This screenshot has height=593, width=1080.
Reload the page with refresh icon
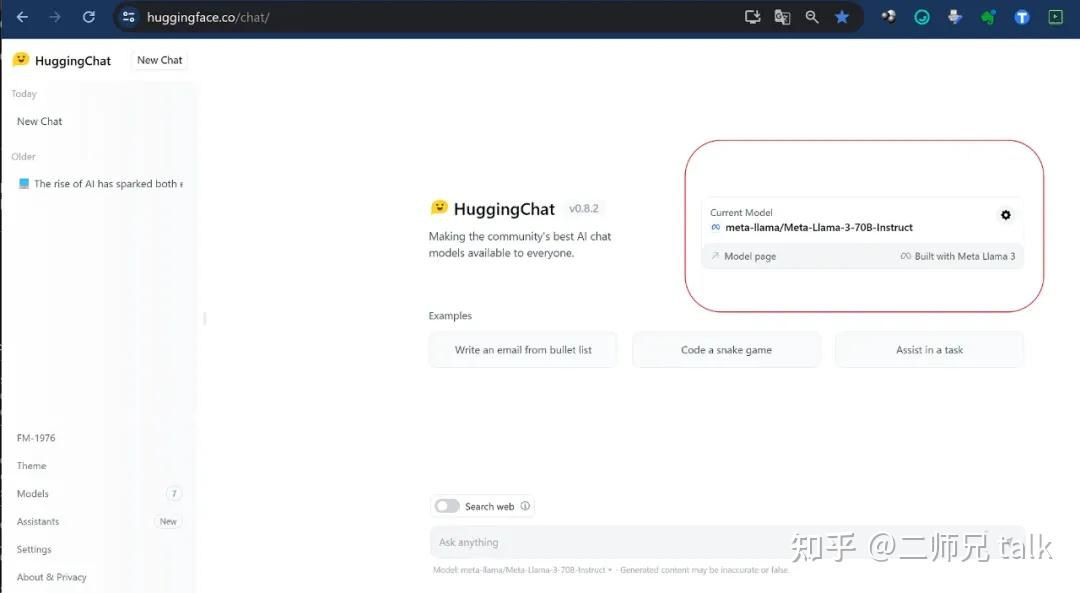pos(89,17)
